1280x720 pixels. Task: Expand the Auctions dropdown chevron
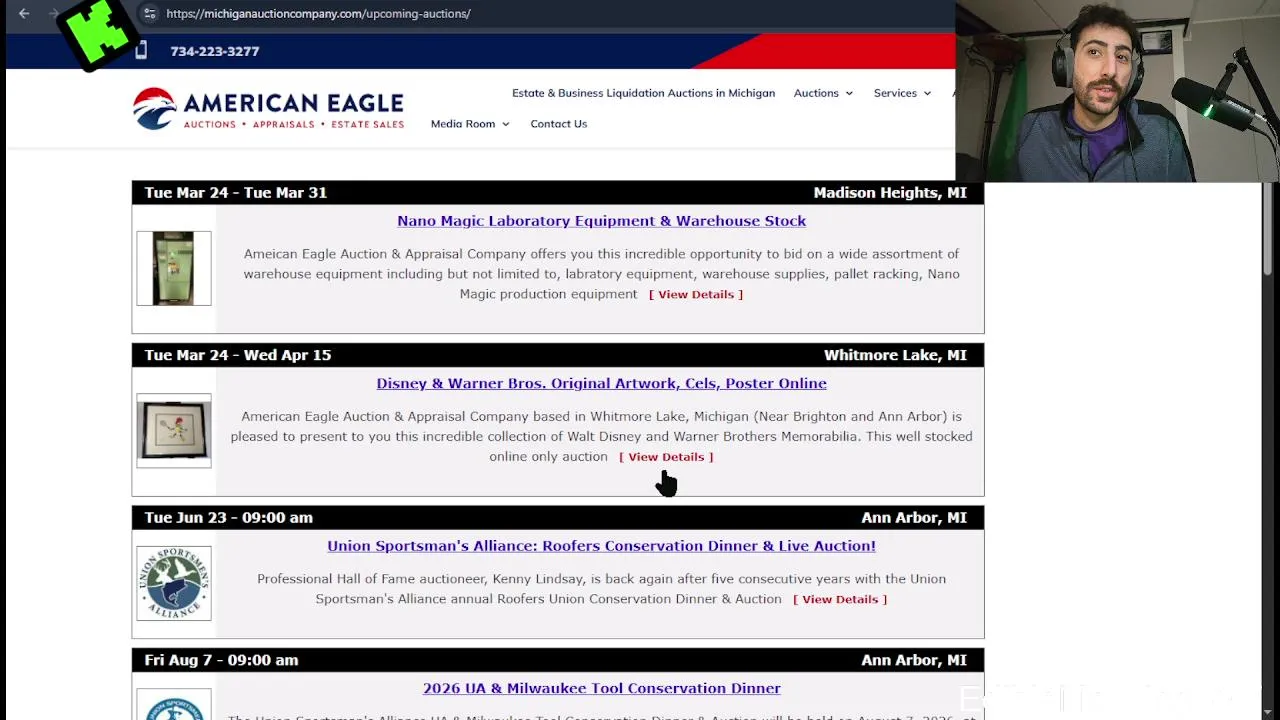849,93
